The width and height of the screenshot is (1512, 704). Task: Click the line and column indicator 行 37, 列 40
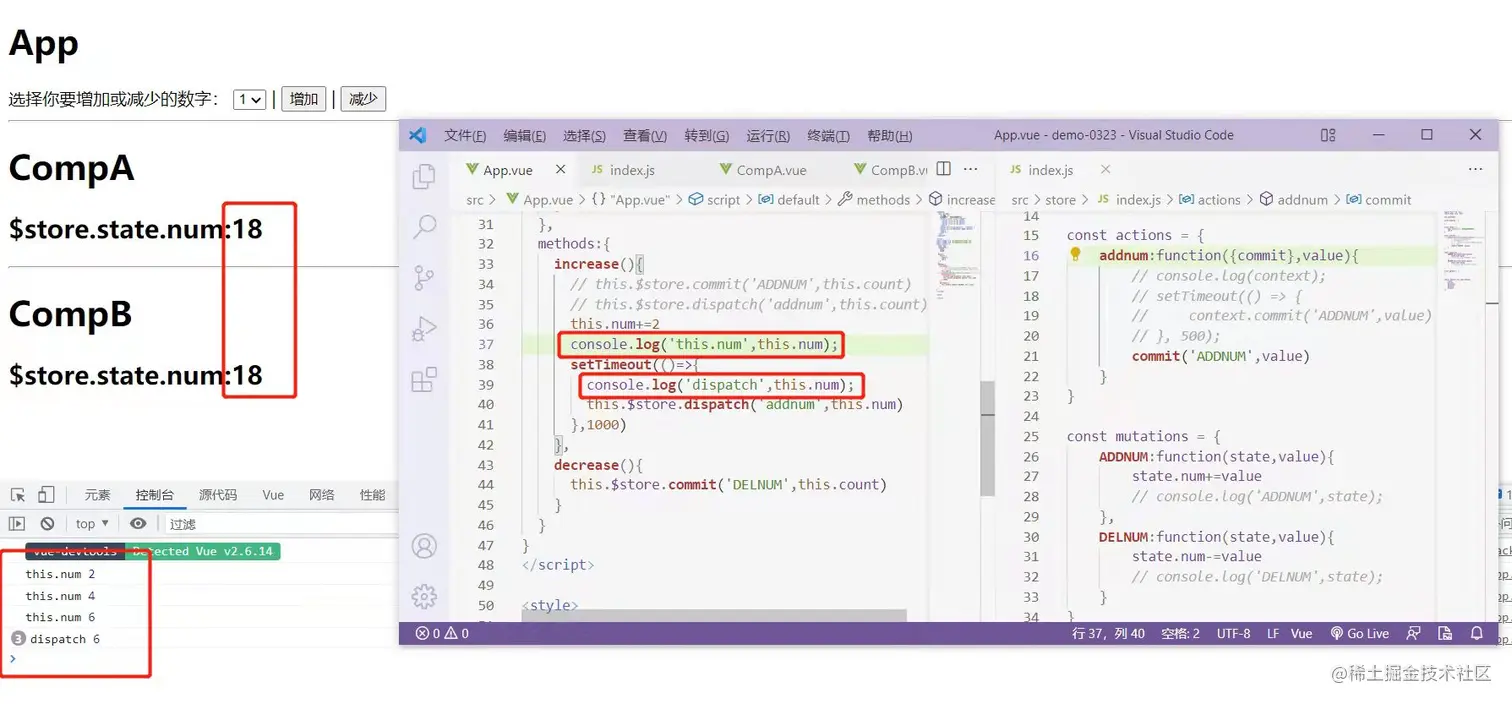point(1109,633)
